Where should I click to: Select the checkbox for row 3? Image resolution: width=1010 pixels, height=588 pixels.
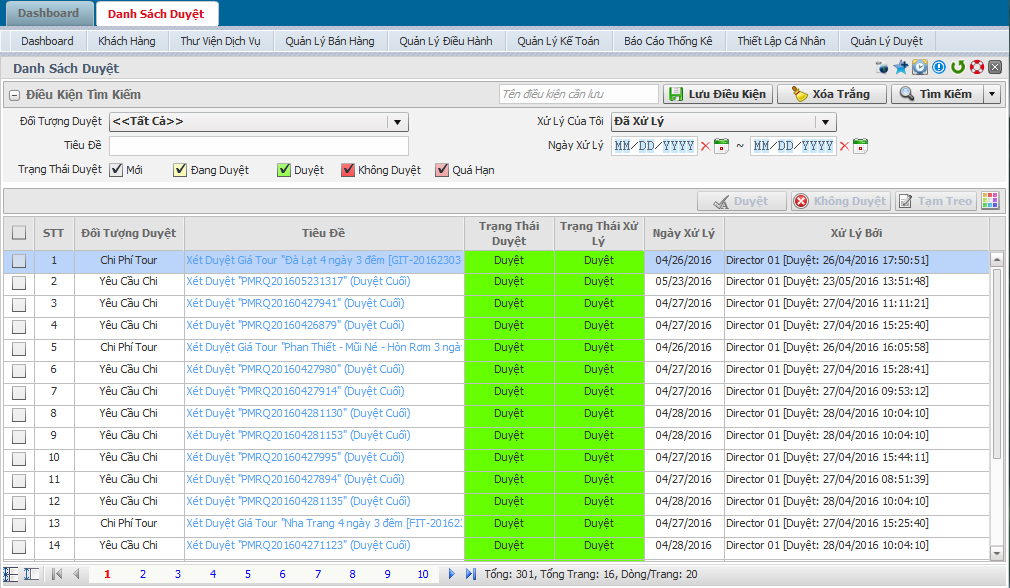[19, 304]
